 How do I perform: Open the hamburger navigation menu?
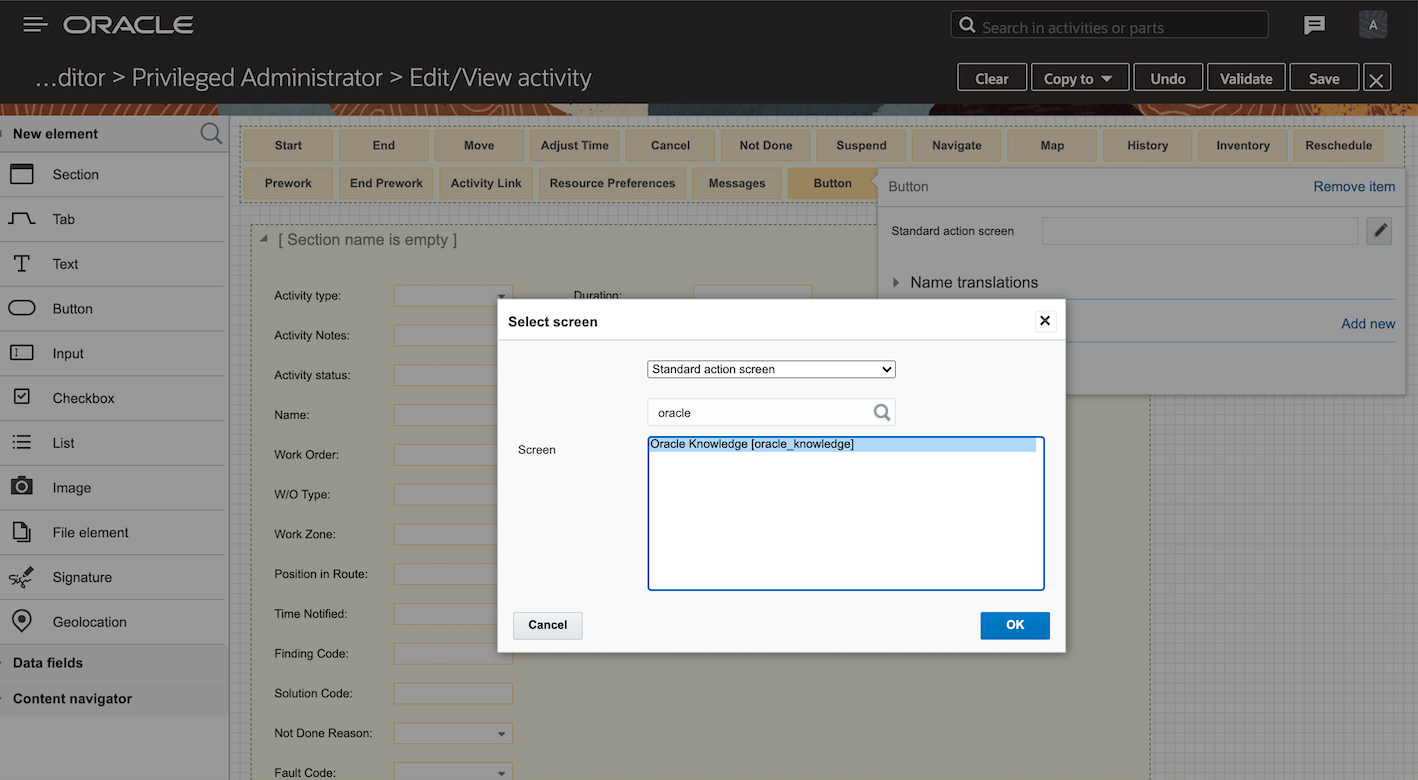[x=36, y=25]
